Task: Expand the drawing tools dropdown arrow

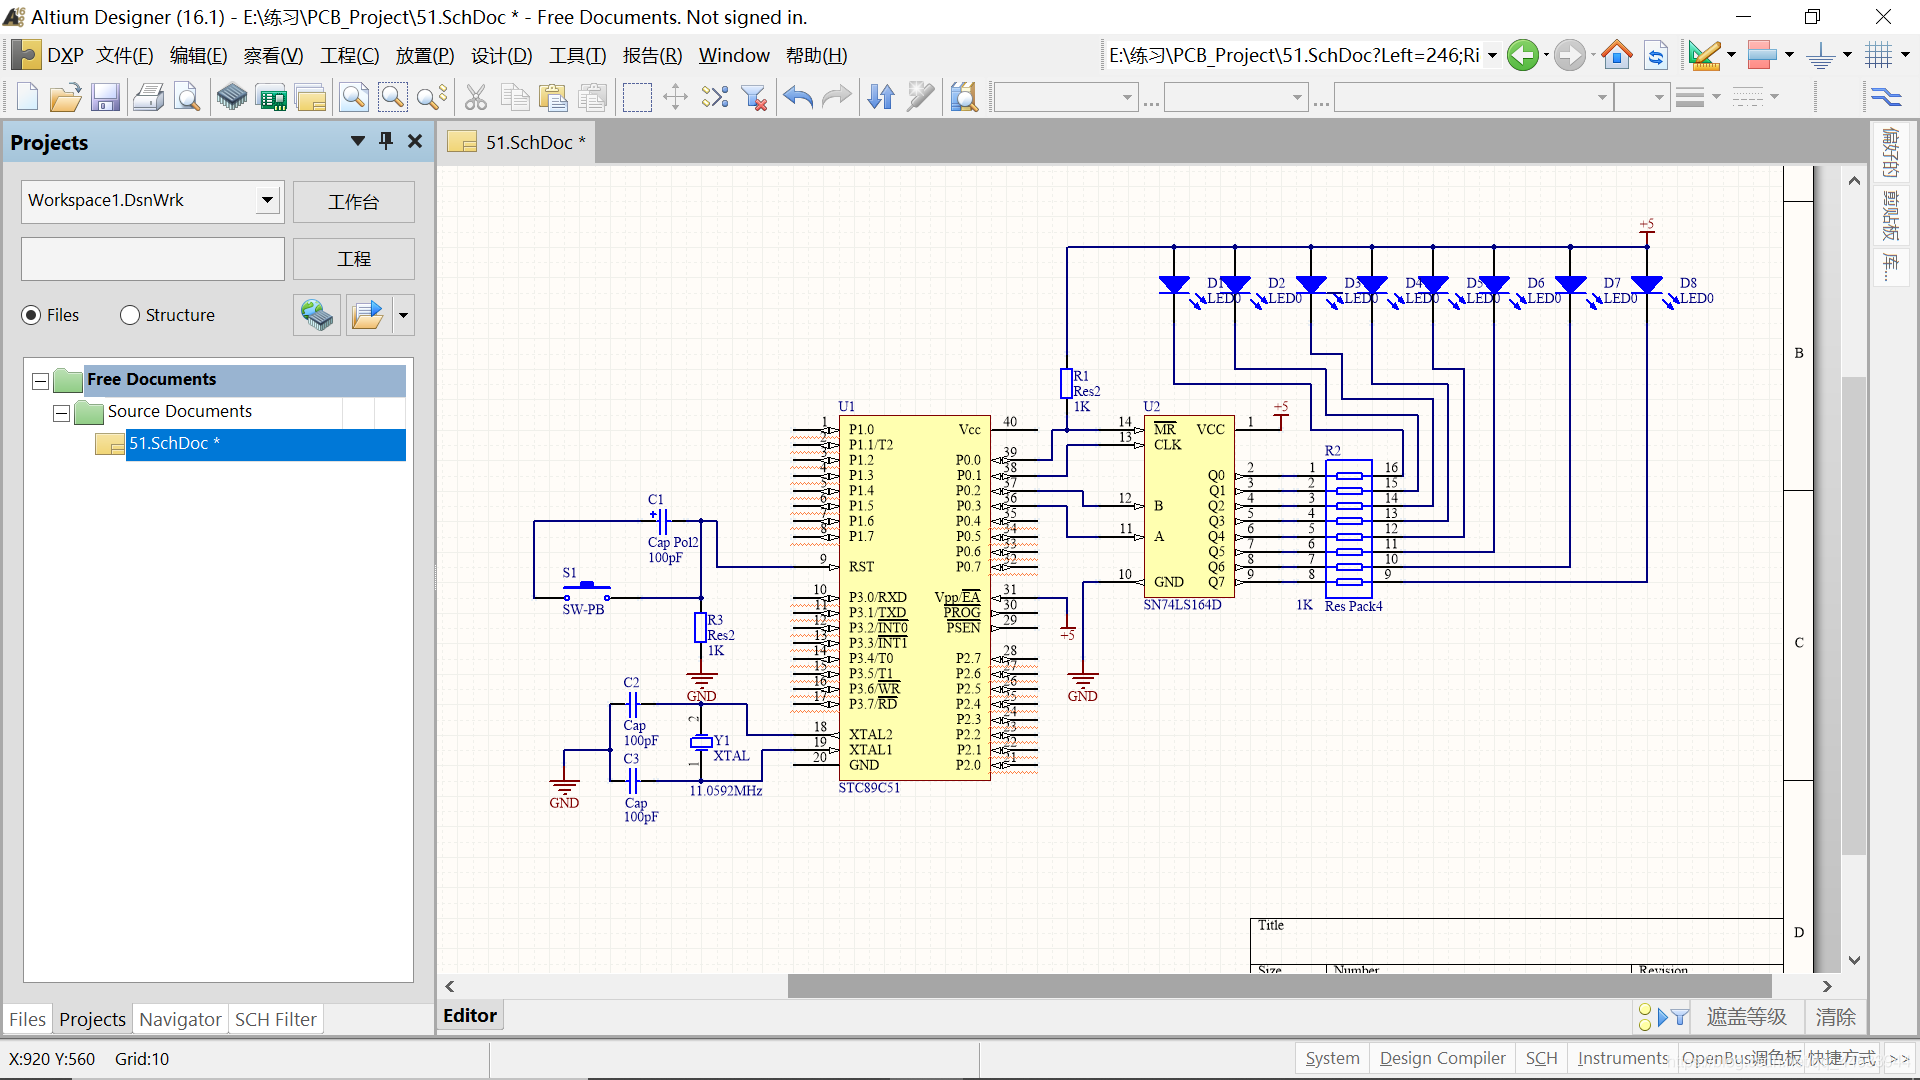Action: 1731,55
